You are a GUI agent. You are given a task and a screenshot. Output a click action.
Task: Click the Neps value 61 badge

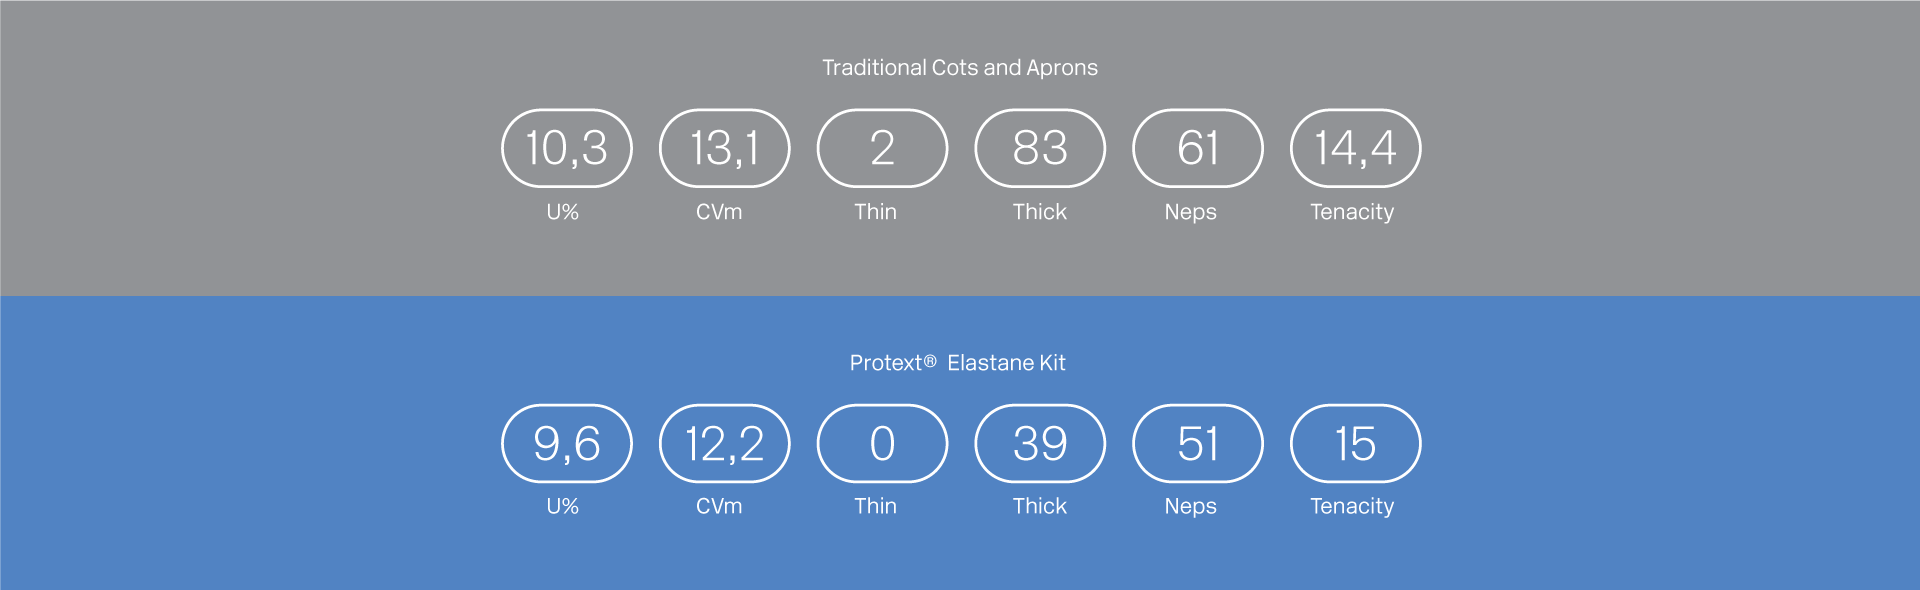1198,148
